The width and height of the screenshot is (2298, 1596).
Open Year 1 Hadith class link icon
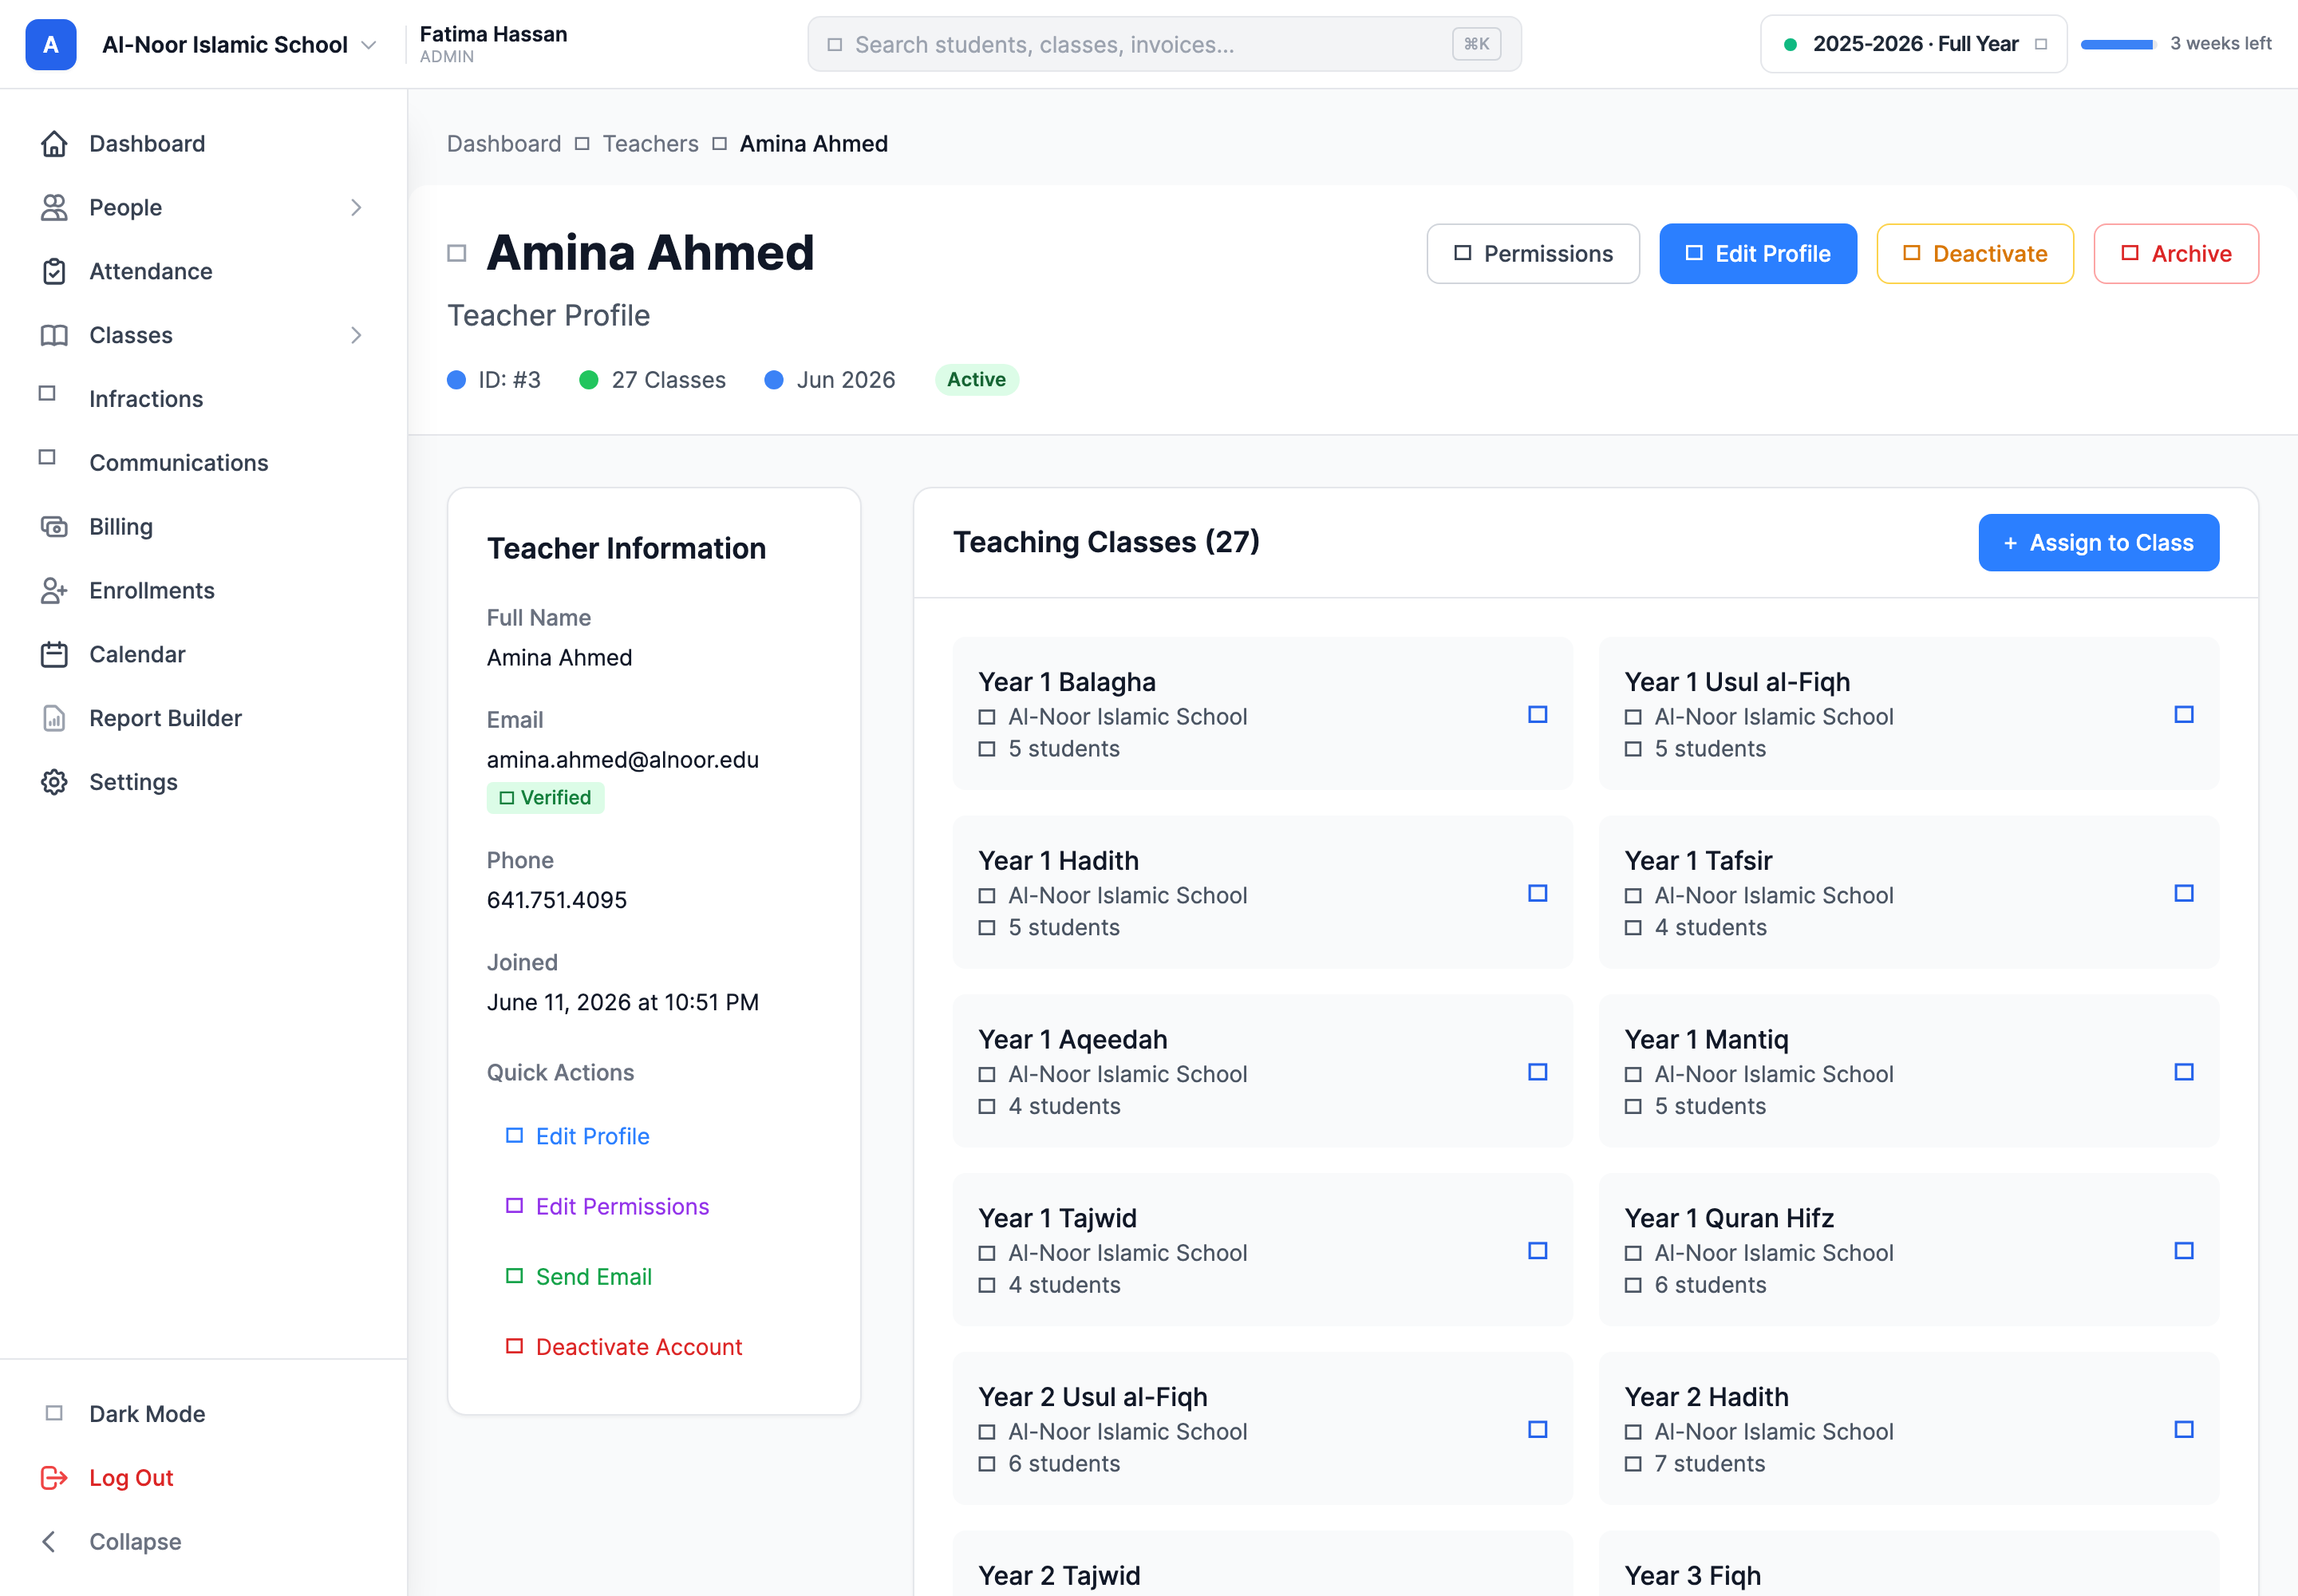click(x=1538, y=894)
